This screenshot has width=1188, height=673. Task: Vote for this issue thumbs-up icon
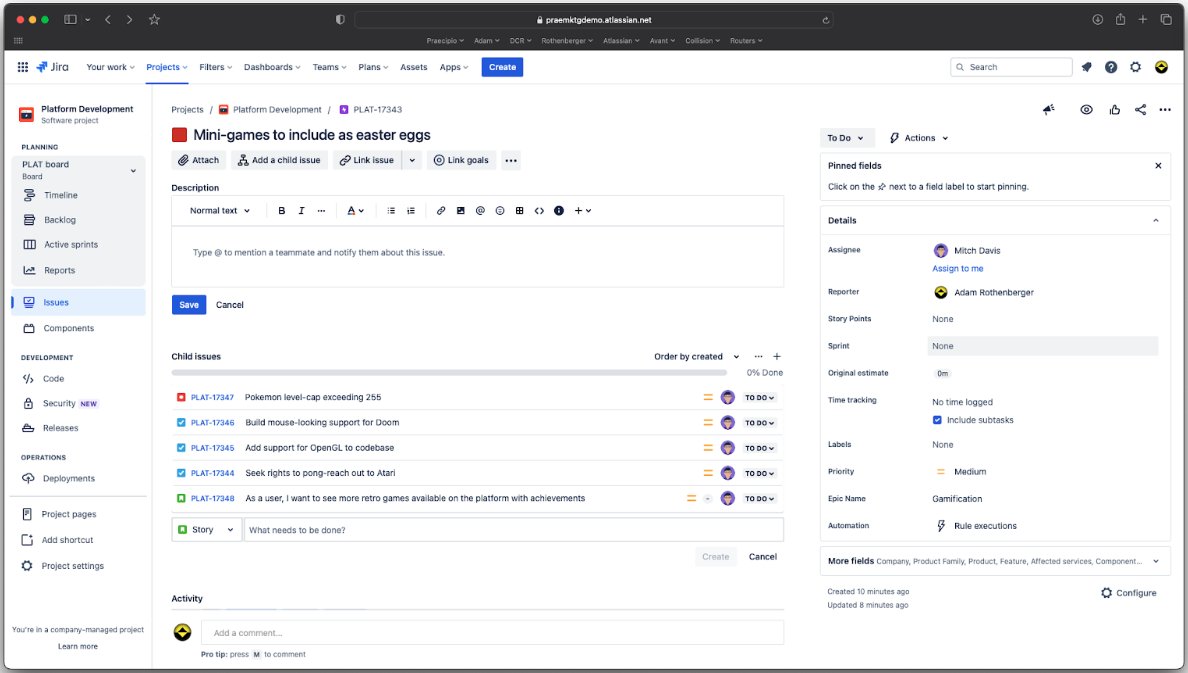(1115, 109)
